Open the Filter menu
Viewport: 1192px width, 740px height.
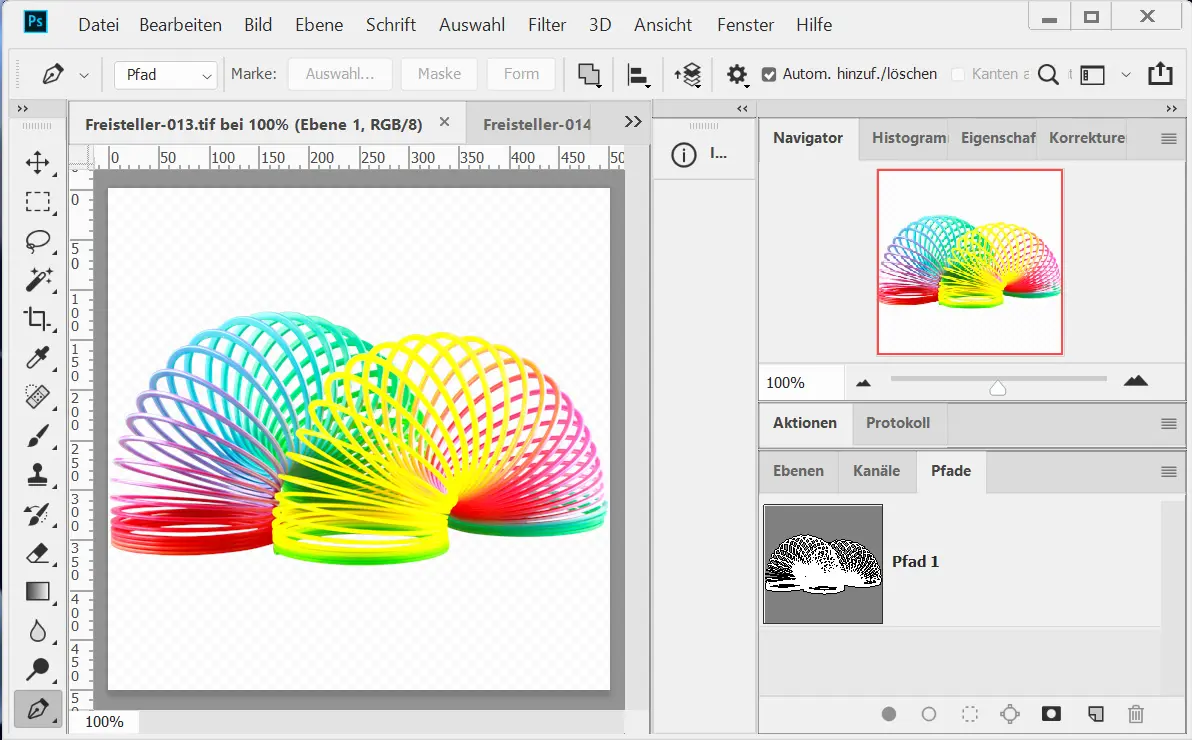[547, 25]
